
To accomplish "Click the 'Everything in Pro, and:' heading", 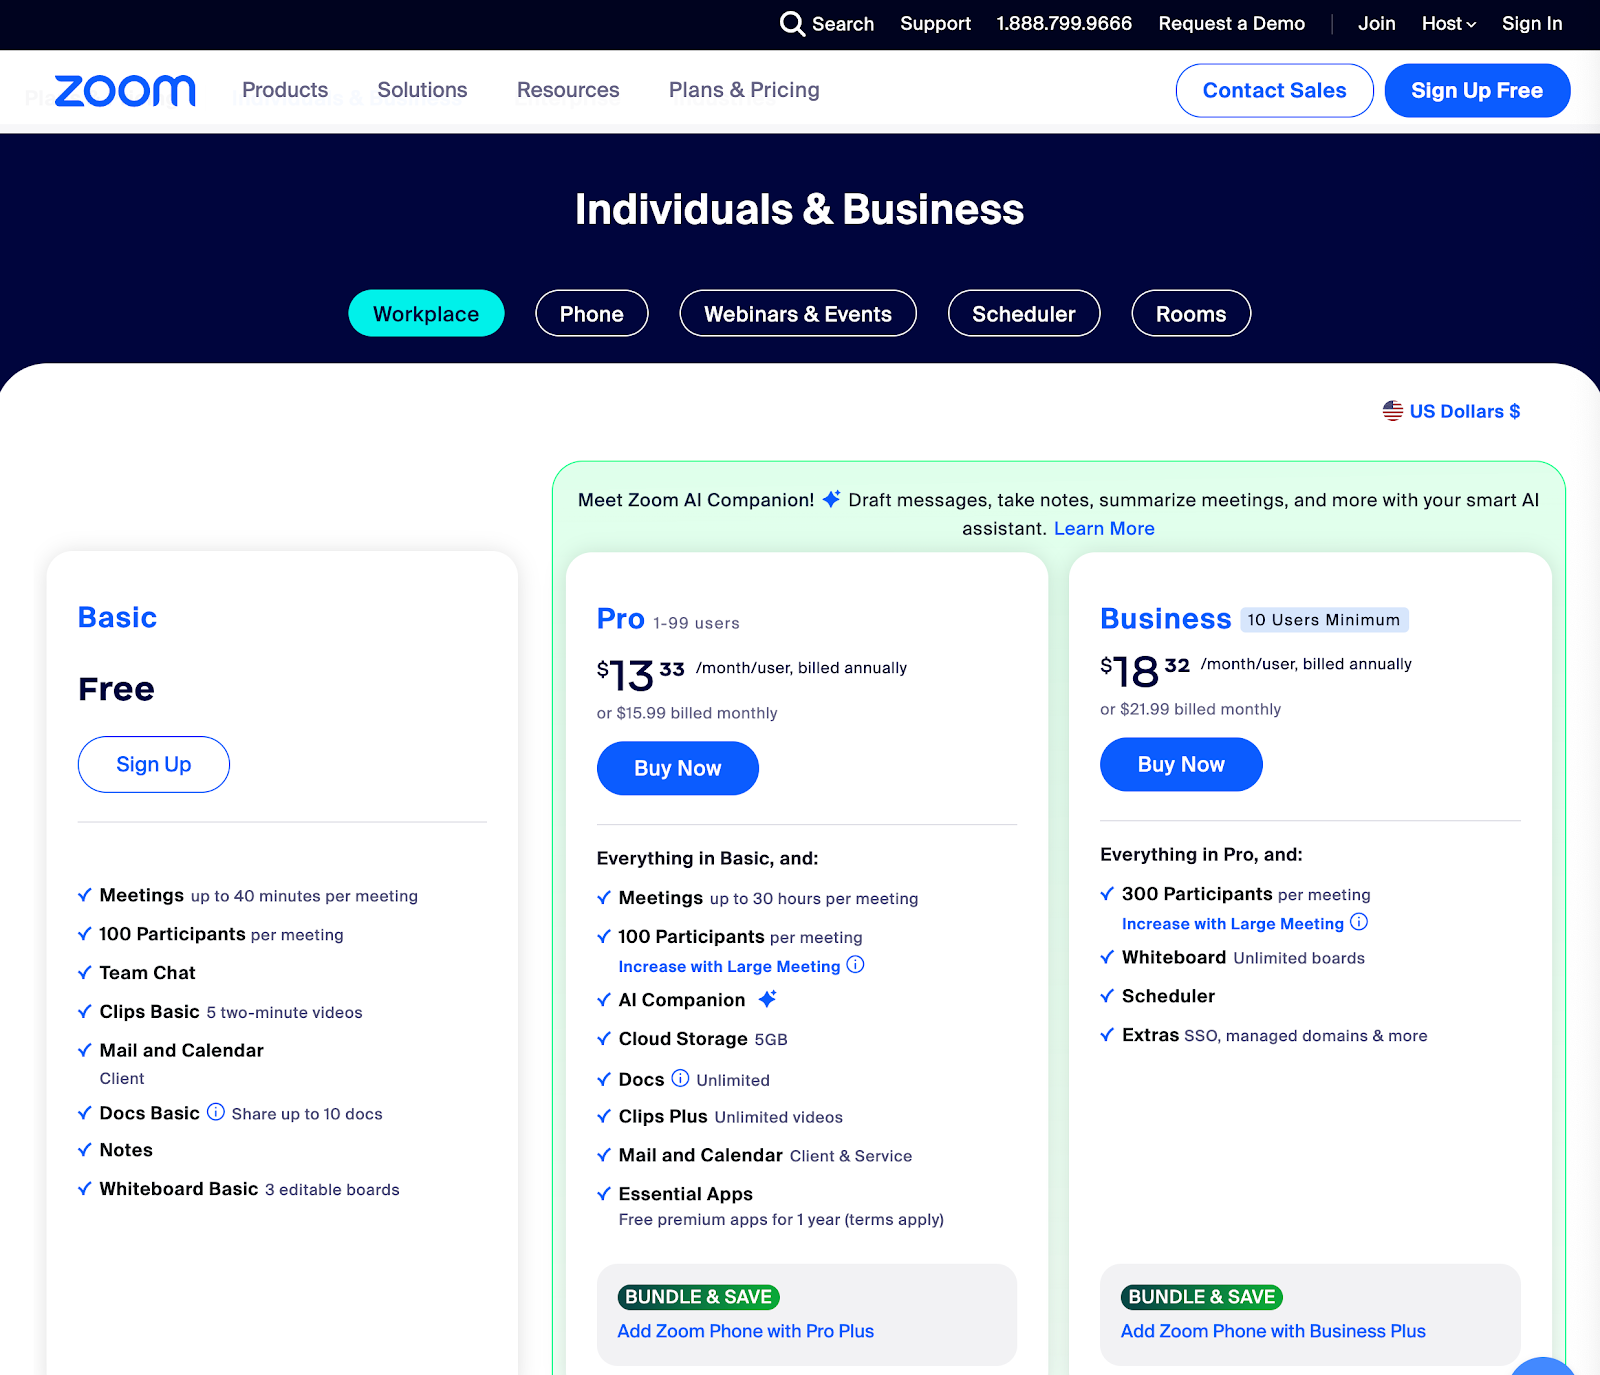I will (x=1201, y=854).
